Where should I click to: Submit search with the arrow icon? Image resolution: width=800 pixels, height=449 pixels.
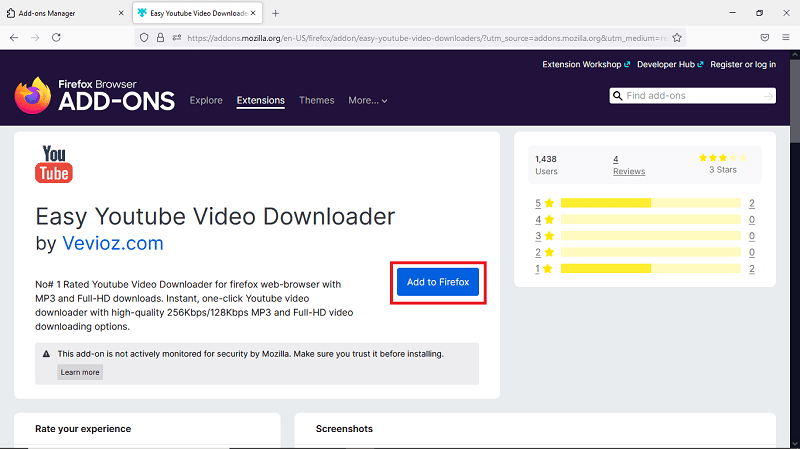click(x=768, y=96)
